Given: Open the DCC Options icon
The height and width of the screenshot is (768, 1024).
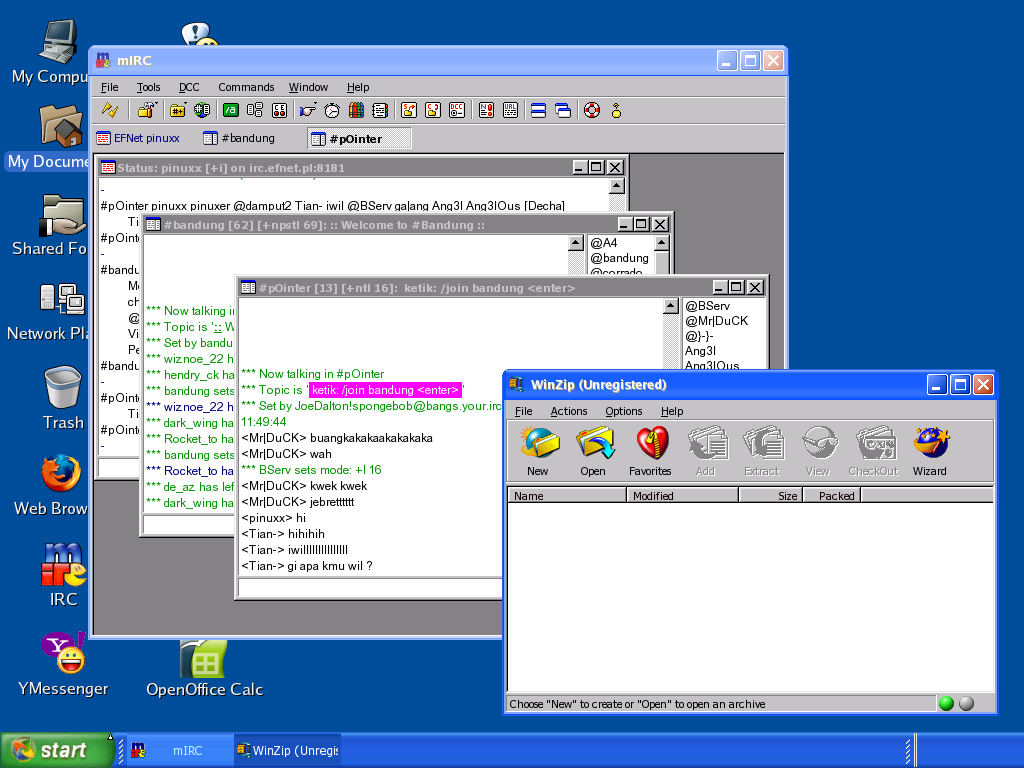Looking at the screenshot, I should (x=457, y=110).
